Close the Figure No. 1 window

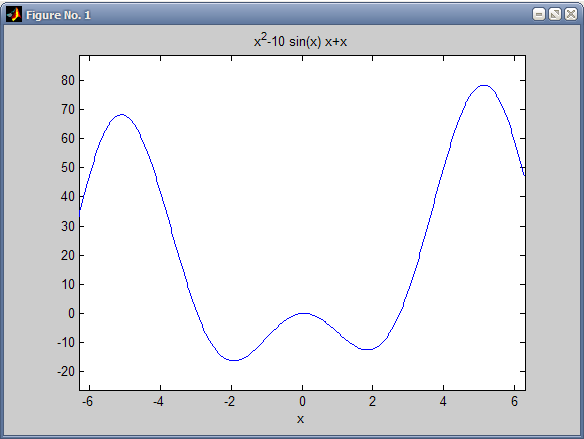(x=571, y=14)
